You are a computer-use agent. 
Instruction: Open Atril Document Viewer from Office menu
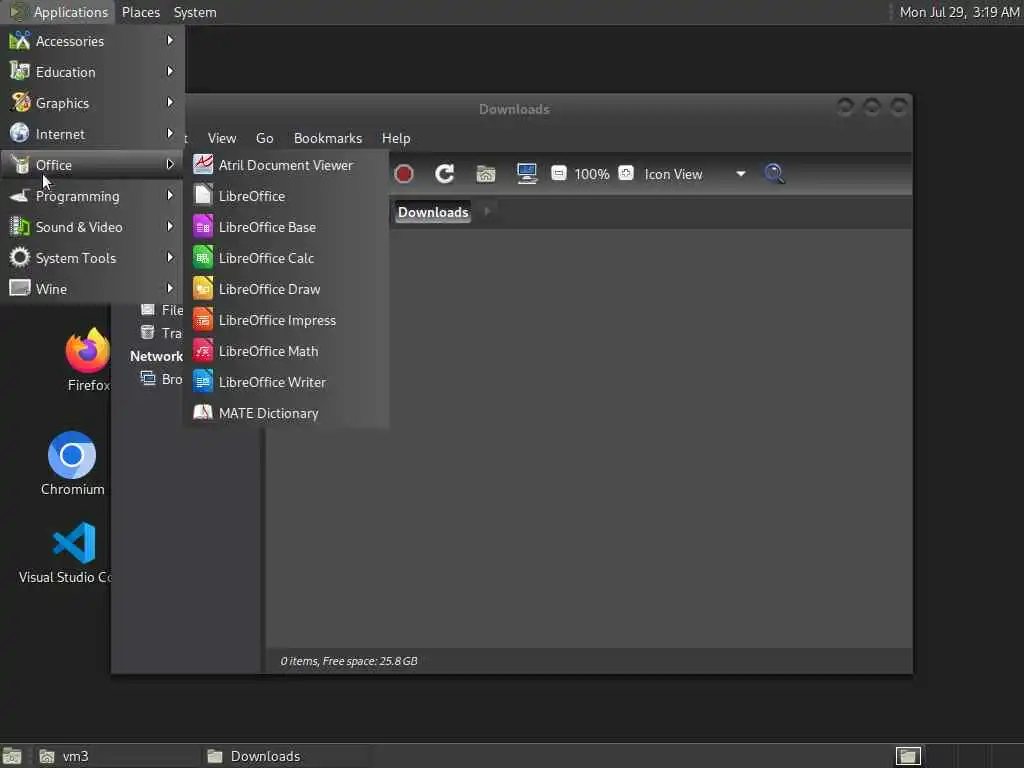click(286, 165)
